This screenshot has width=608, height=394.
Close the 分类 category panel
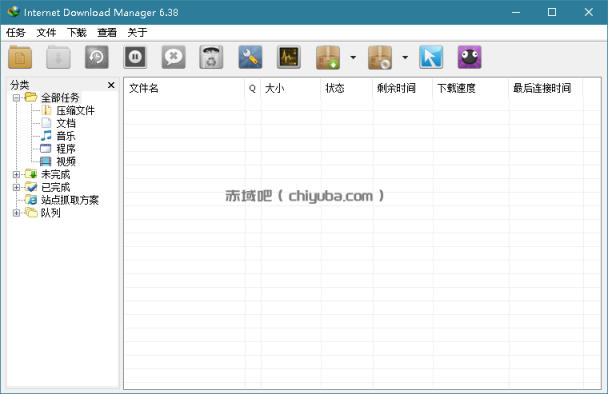(x=111, y=85)
